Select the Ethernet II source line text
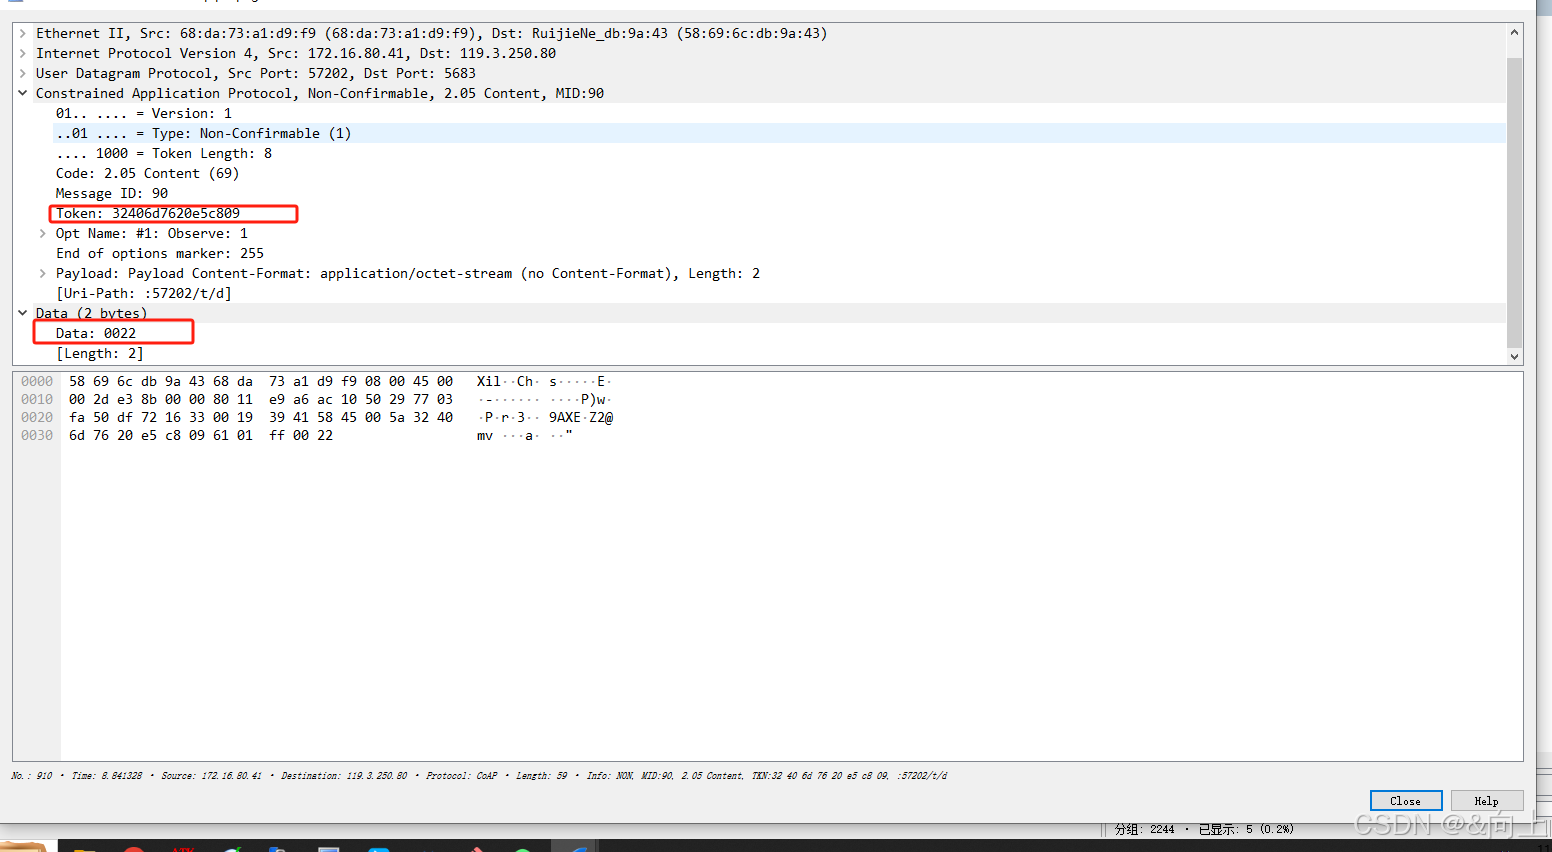Screen dimensions: 1552x852 point(432,33)
